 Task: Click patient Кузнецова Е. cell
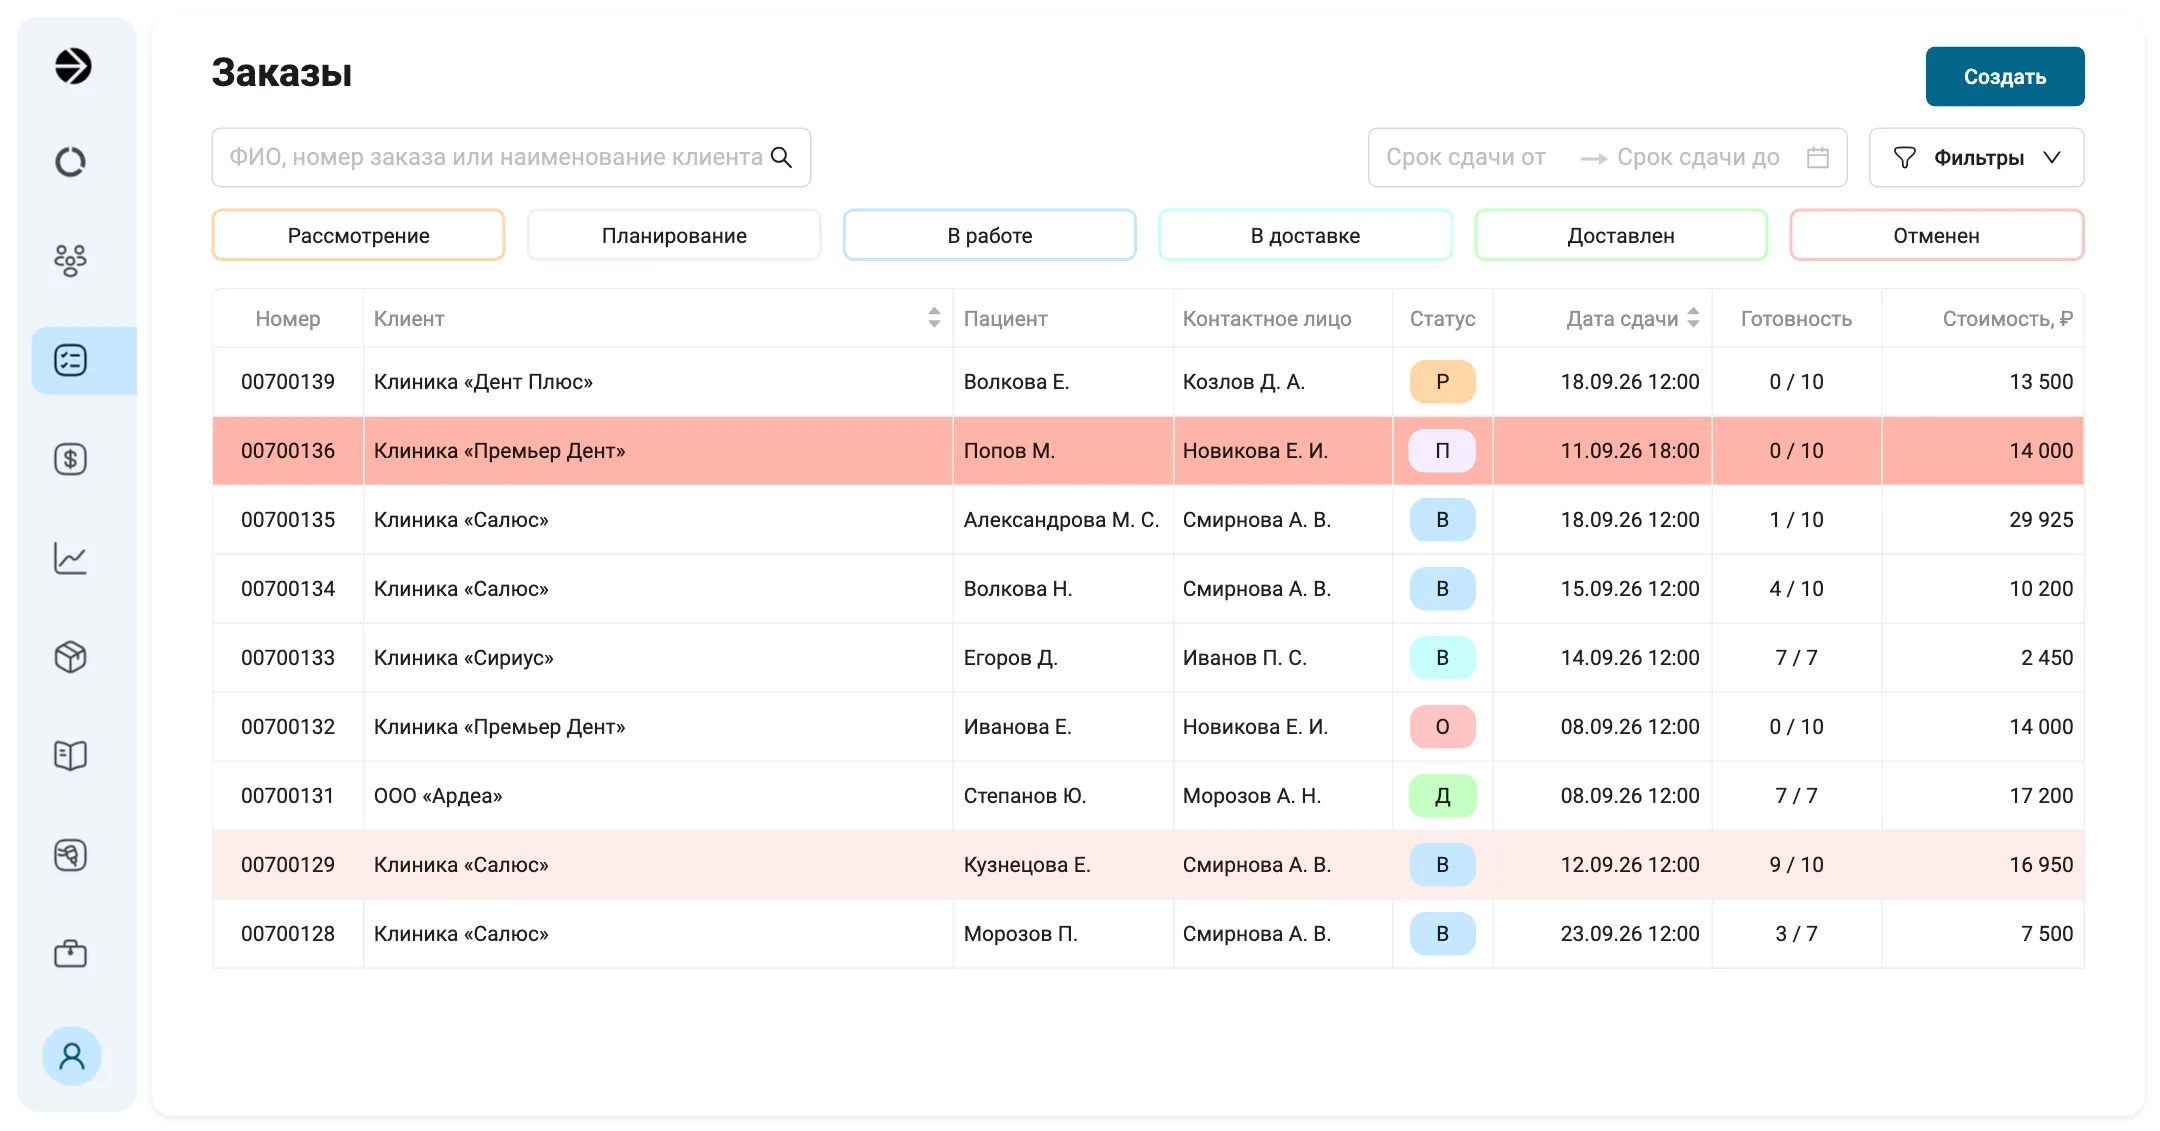pos(1063,865)
